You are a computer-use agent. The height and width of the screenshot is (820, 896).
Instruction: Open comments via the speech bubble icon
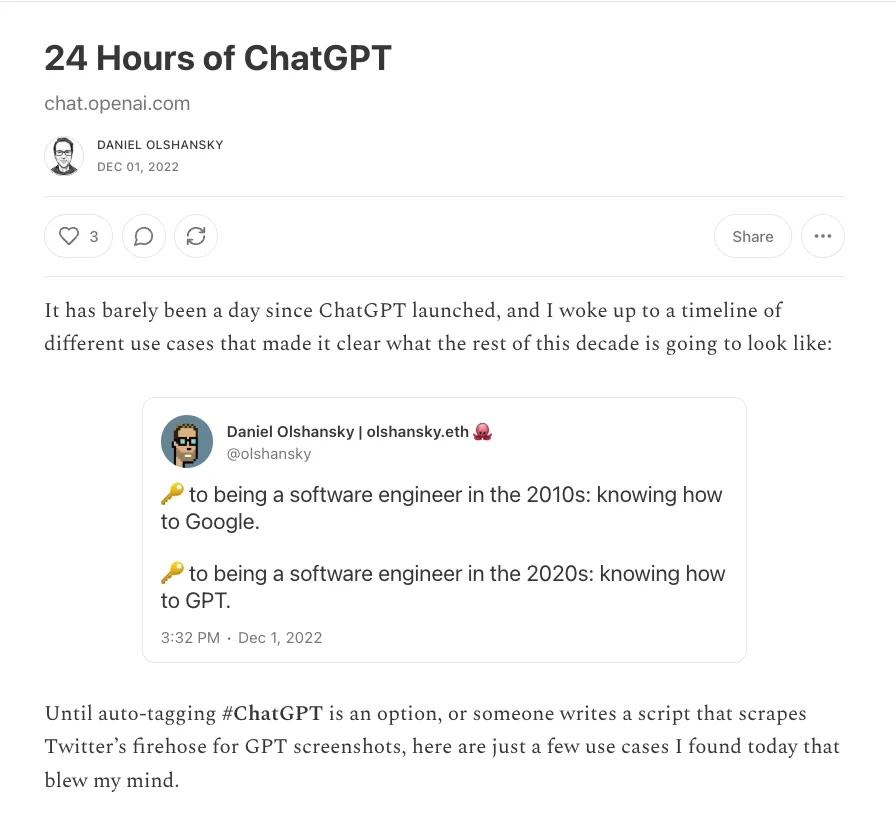click(144, 236)
